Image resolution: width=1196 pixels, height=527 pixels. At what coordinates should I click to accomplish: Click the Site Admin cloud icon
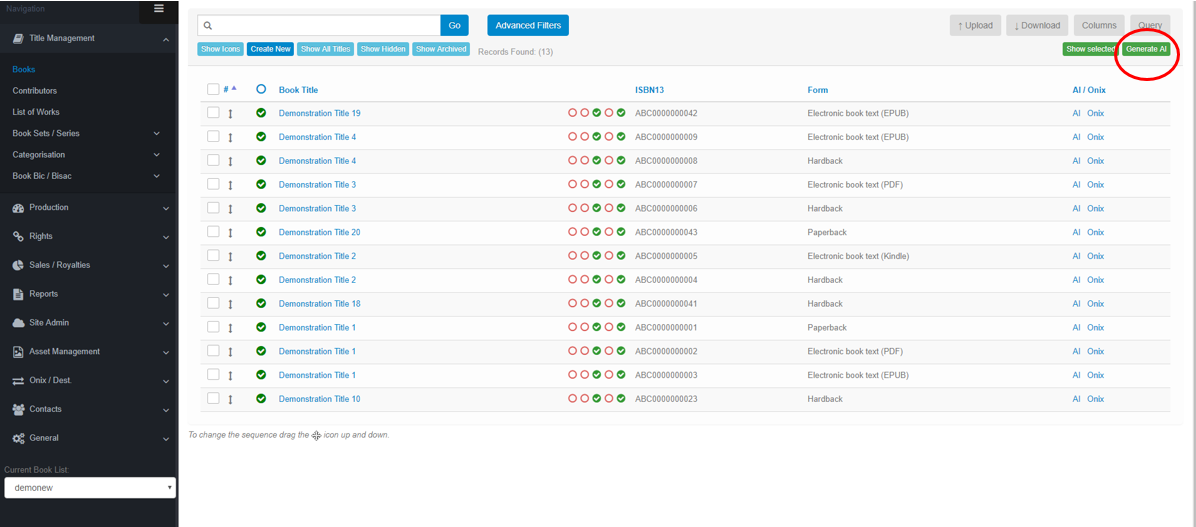click(x=19, y=323)
